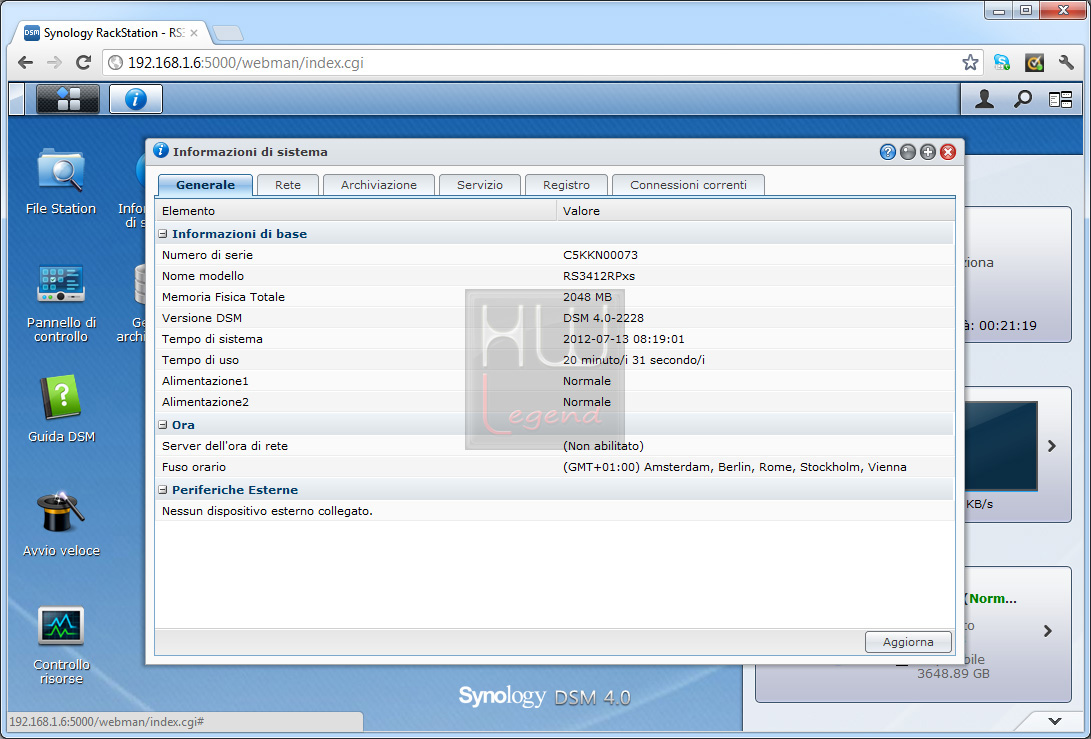Click the Elemento column header
Image resolution: width=1091 pixels, height=739 pixels.
coord(356,211)
